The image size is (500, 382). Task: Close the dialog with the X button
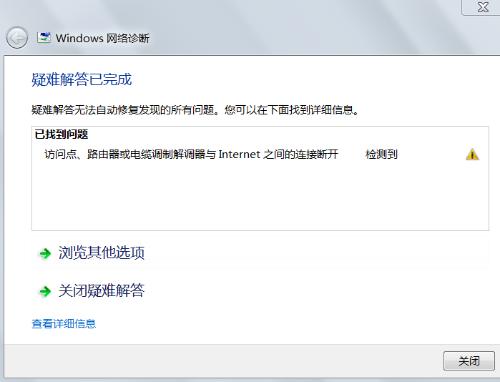point(482,7)
